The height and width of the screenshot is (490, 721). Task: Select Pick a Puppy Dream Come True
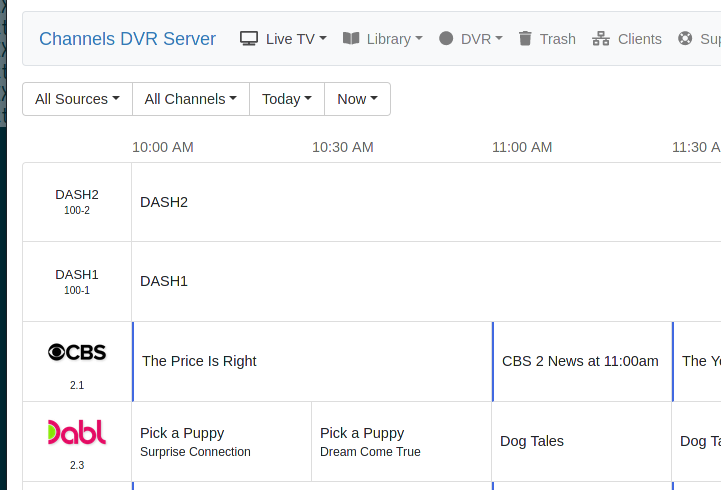click(370, 441)
